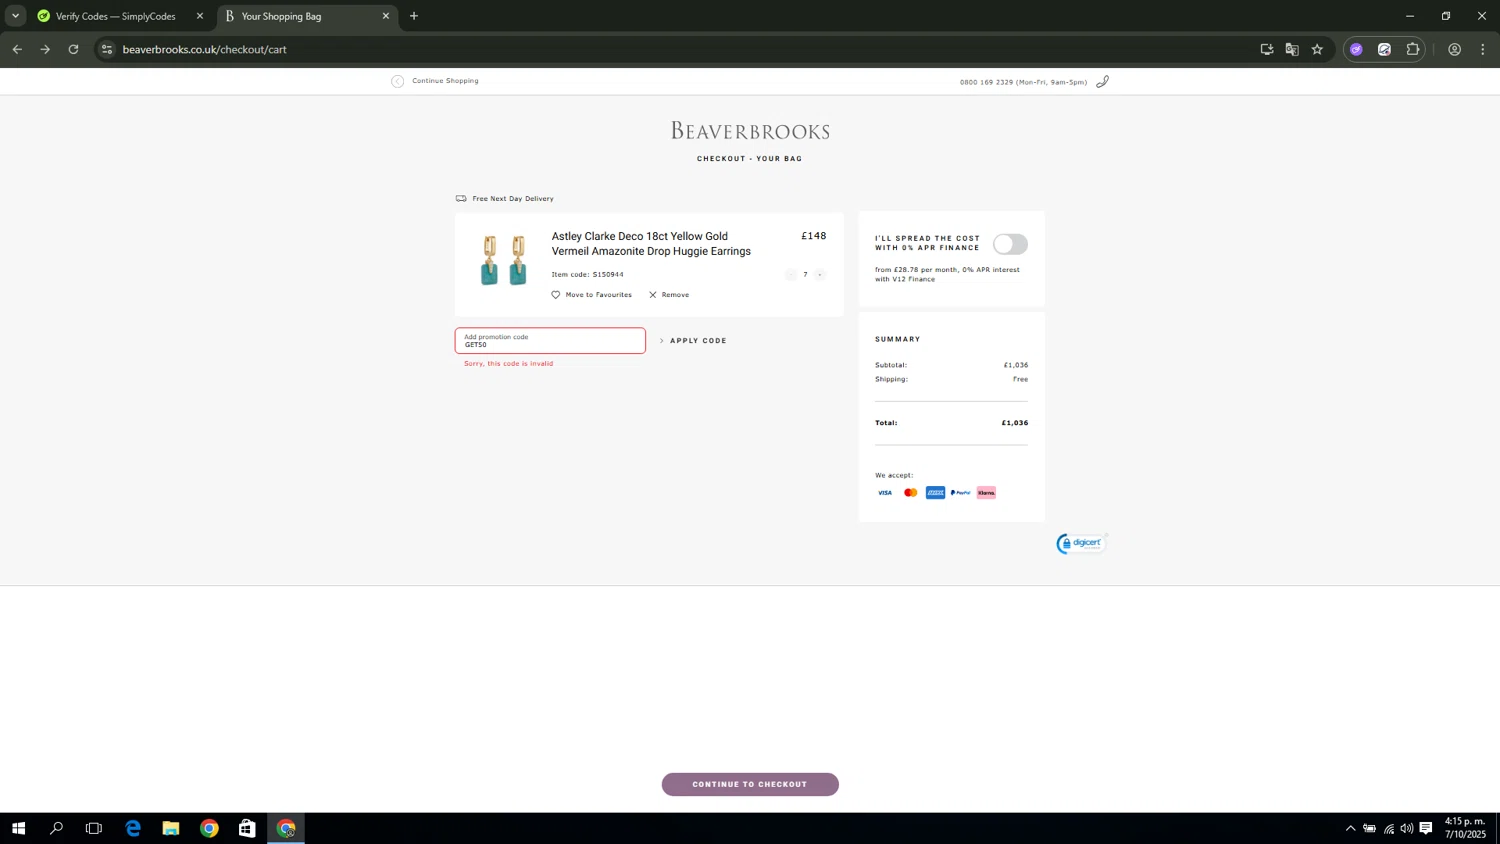
Task: Open Chrome's three-dot menu
Action: (1483, 49)
